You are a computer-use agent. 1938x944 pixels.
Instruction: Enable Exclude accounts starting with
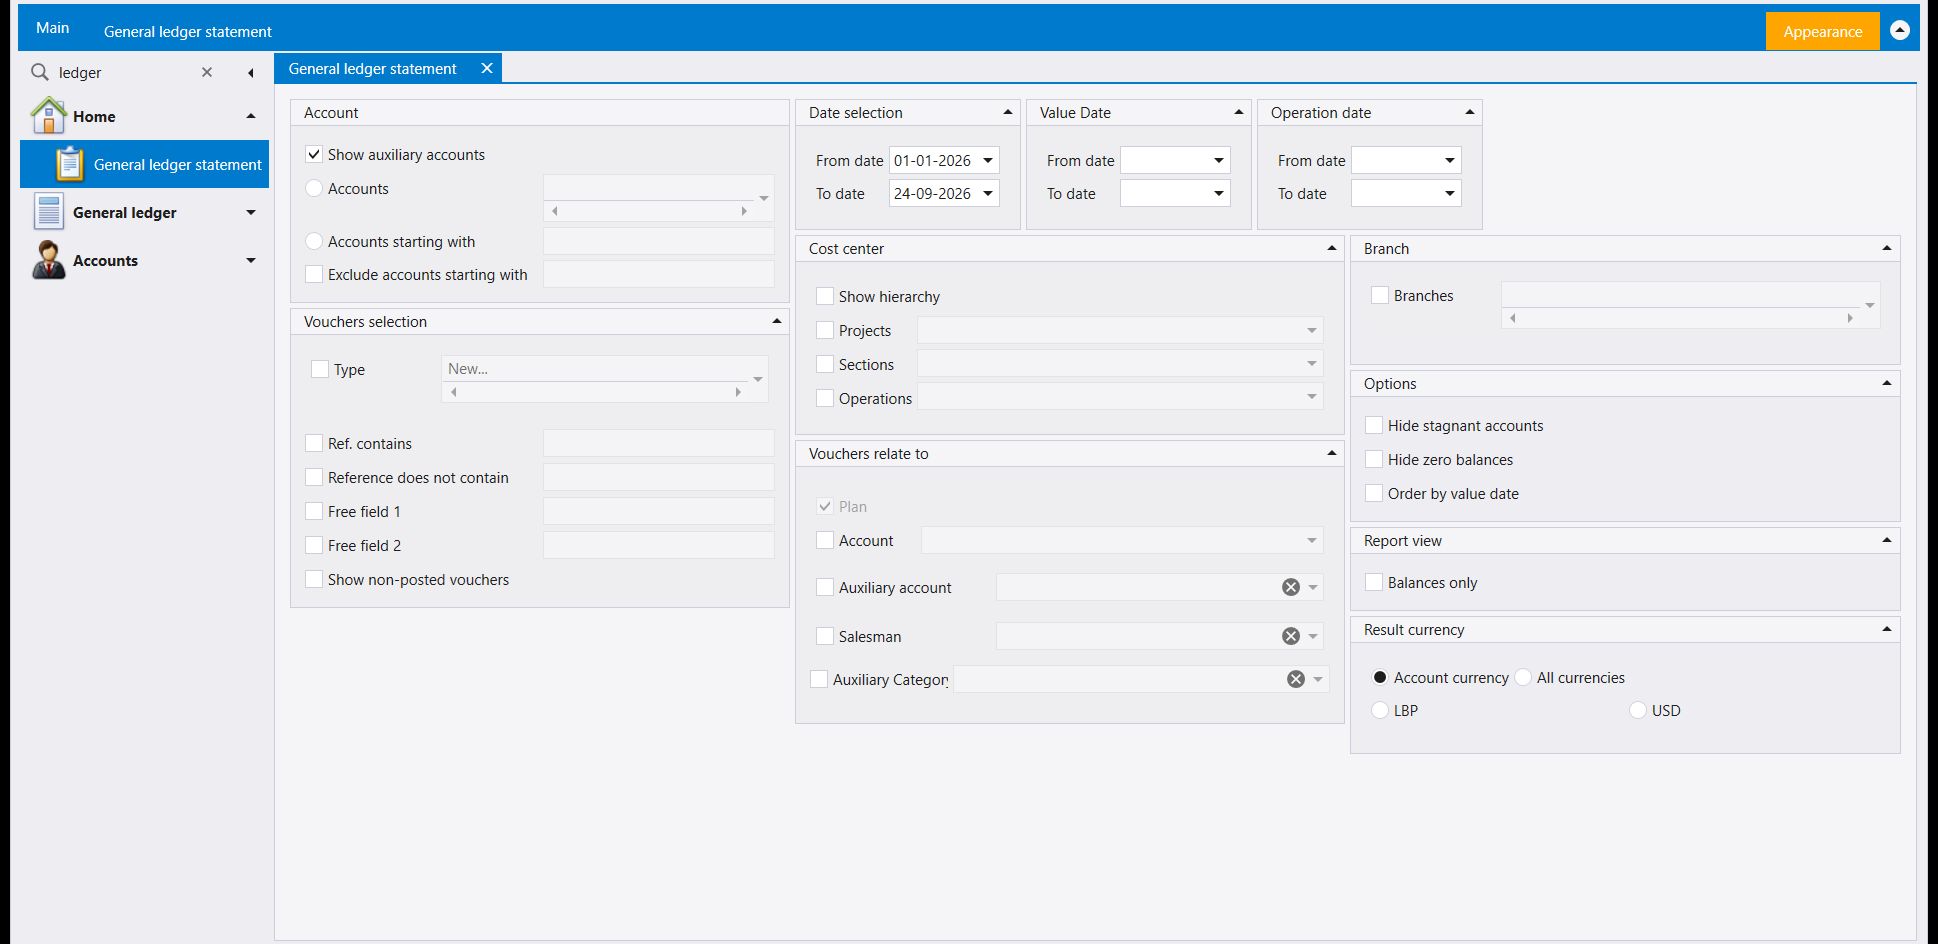(x=314, y=274)
